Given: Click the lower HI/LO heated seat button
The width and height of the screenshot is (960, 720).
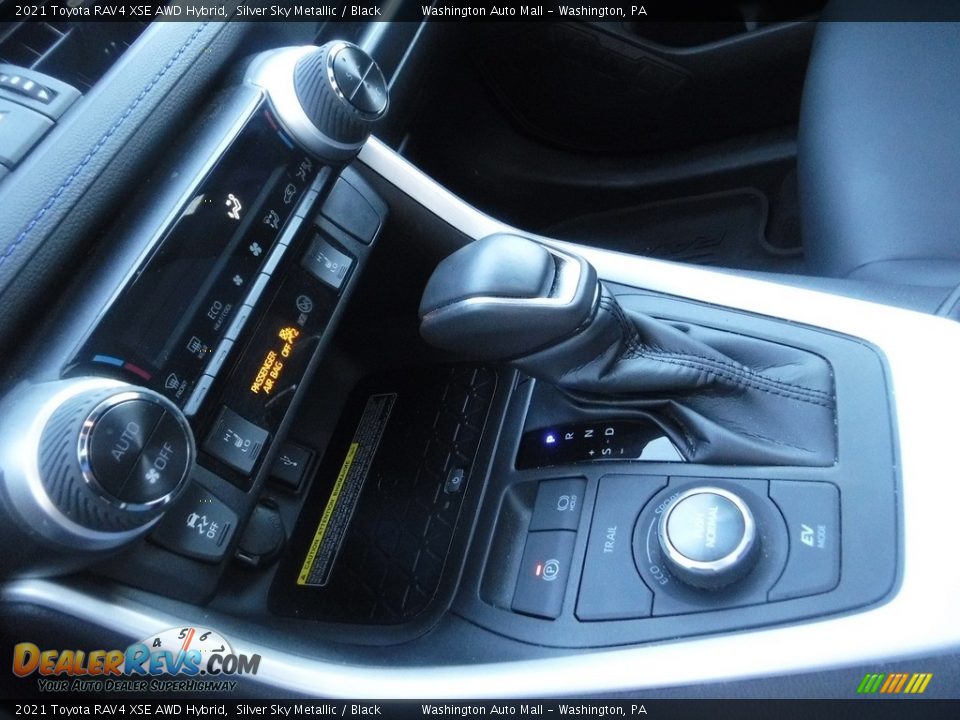Looking at the screenshot, I should coord(236,442).
